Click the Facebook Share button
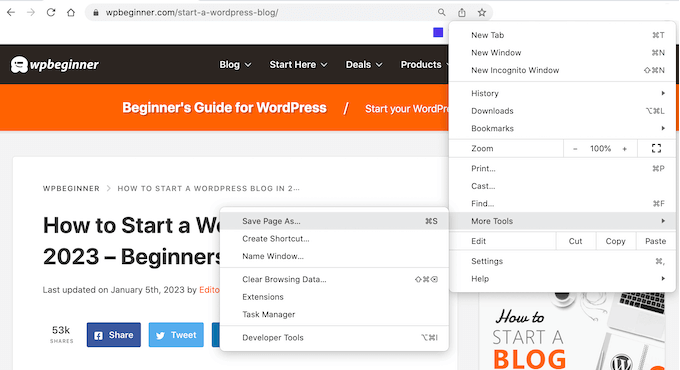Screen dimensions: 680x370 click(x=114, y=335)
